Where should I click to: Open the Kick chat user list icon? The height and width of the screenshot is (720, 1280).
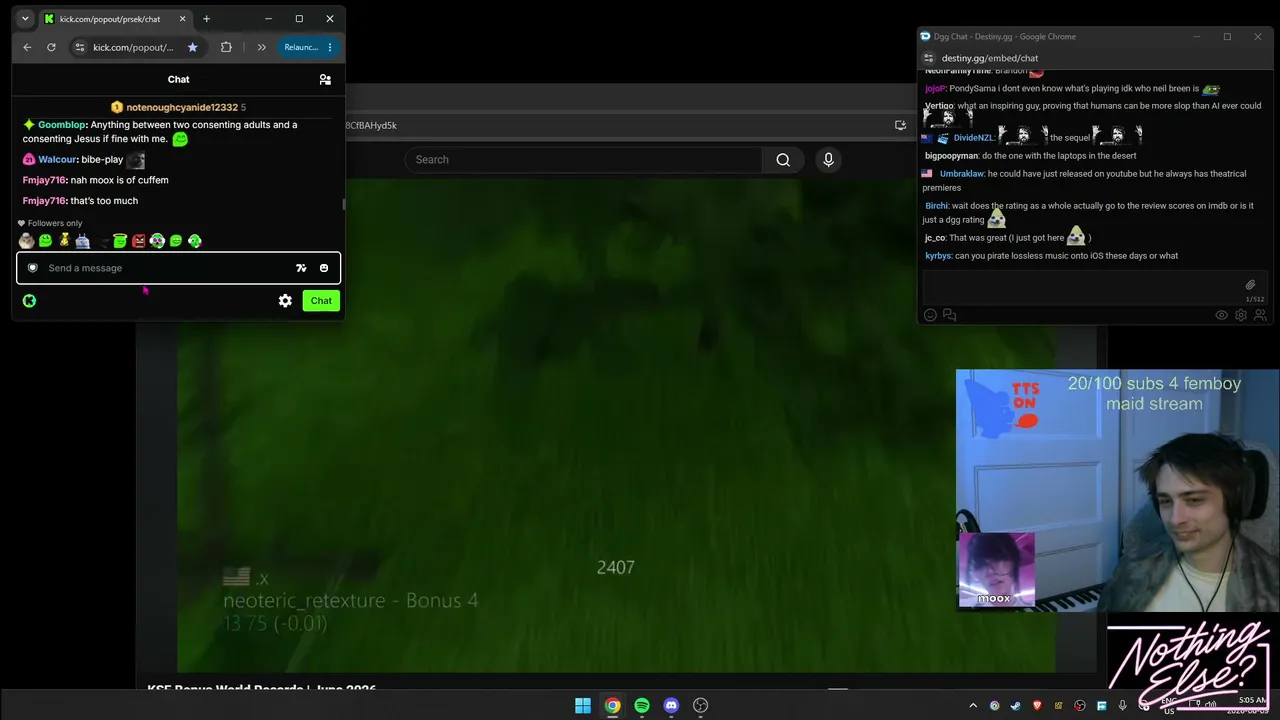point(325,79)
